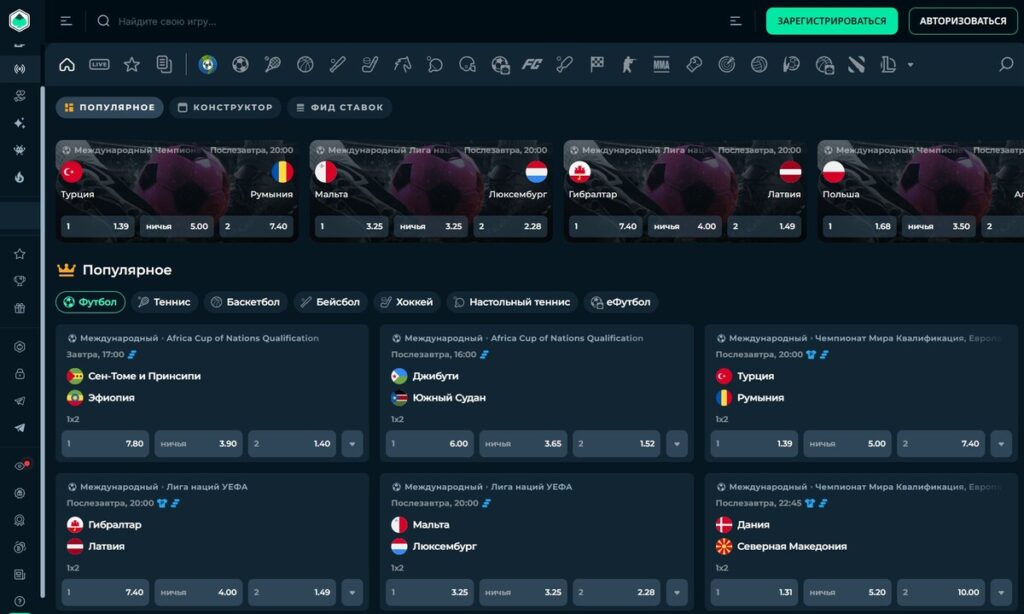Select the Настольный теннис filter chip

512,302
